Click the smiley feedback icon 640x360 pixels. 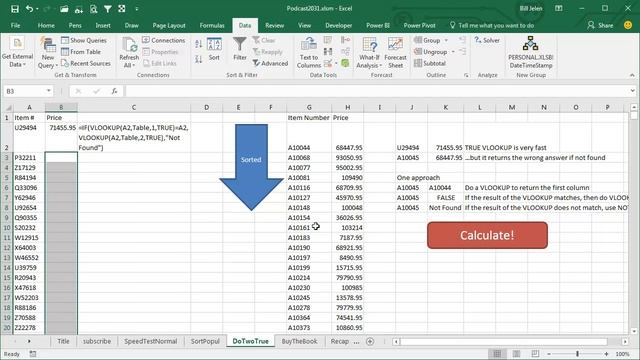coord(628,25)
